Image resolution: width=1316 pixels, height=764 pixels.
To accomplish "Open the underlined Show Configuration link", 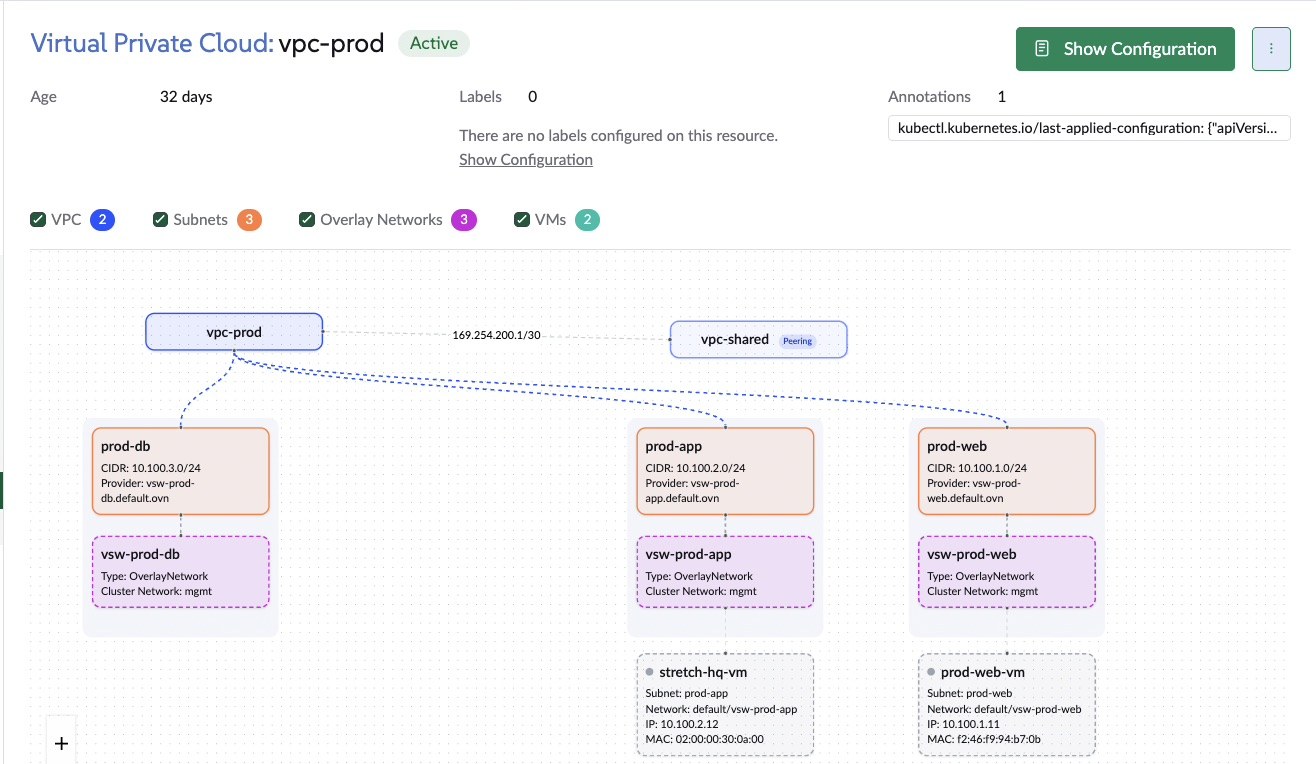I will pyautogui.click(x=526, y=160).
